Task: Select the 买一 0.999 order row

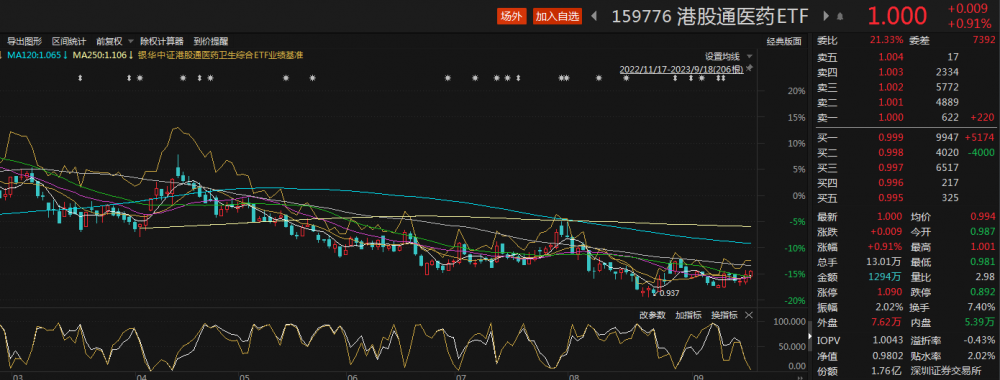Action: [x=906, y=137]
